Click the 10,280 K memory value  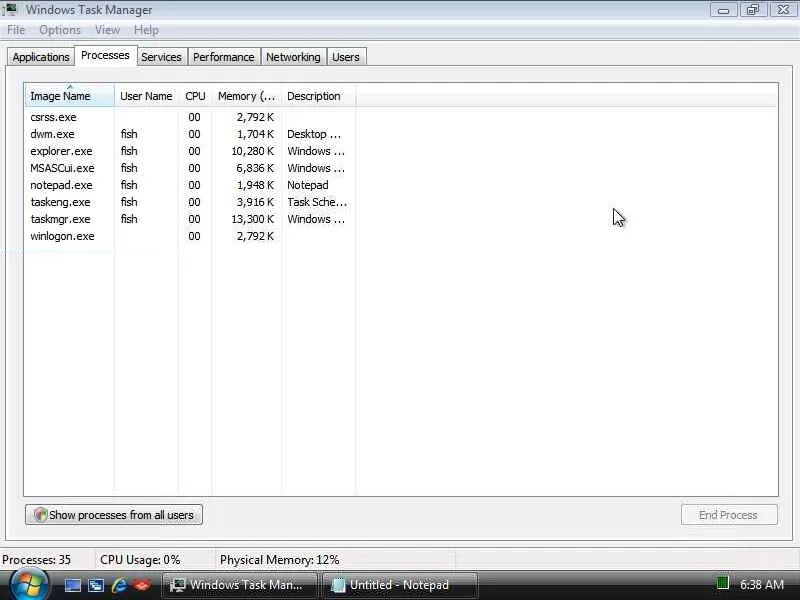pyautogui.click(x=253, y=151)
